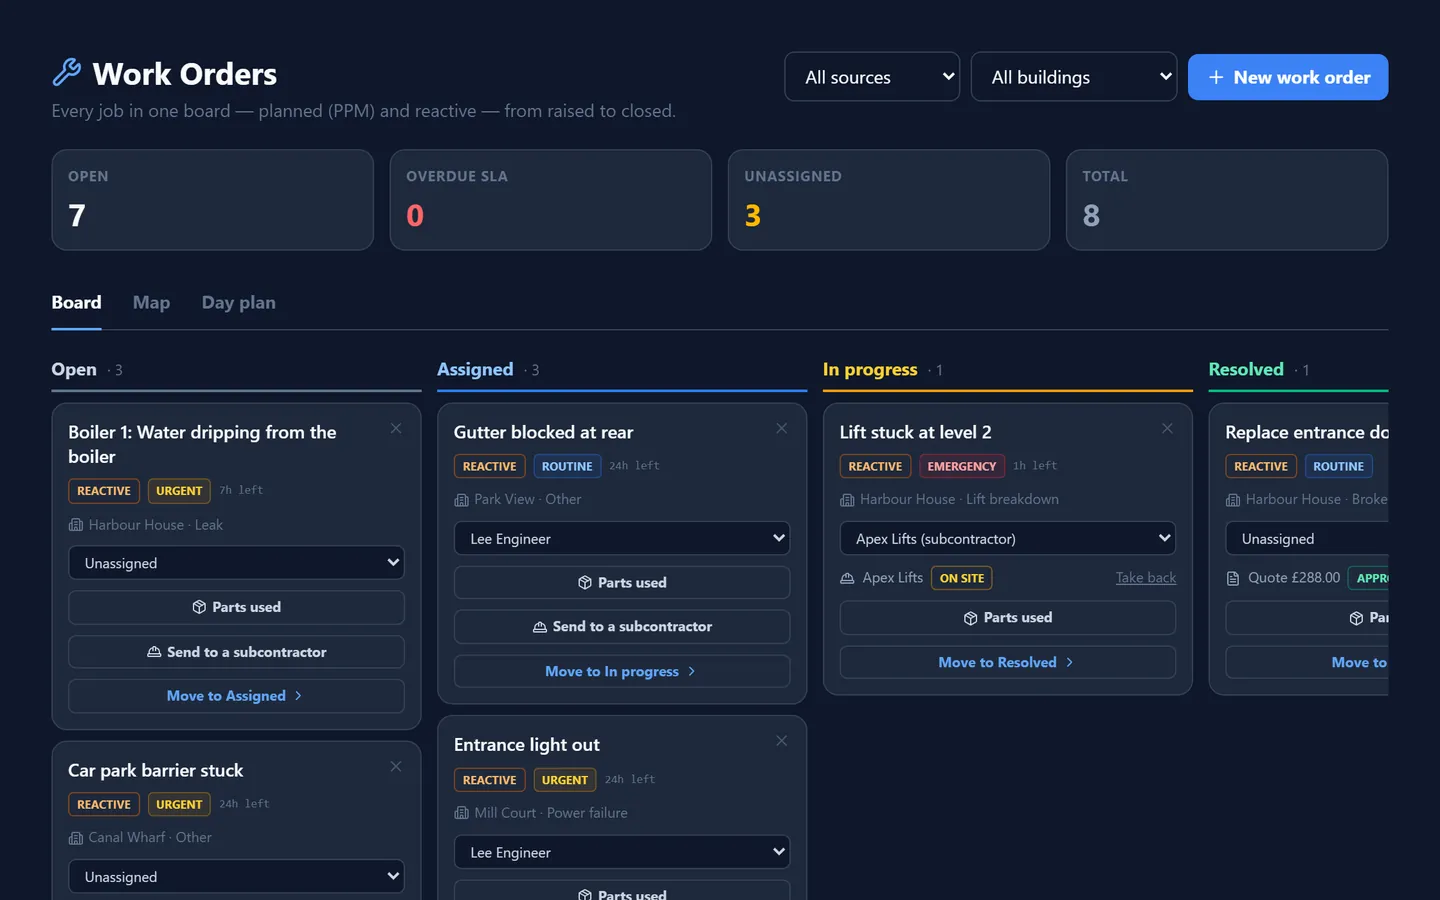Open the Lee Engineer dropdown on Gutter blocked card
1440x900 pixels.
coord(622,538)
